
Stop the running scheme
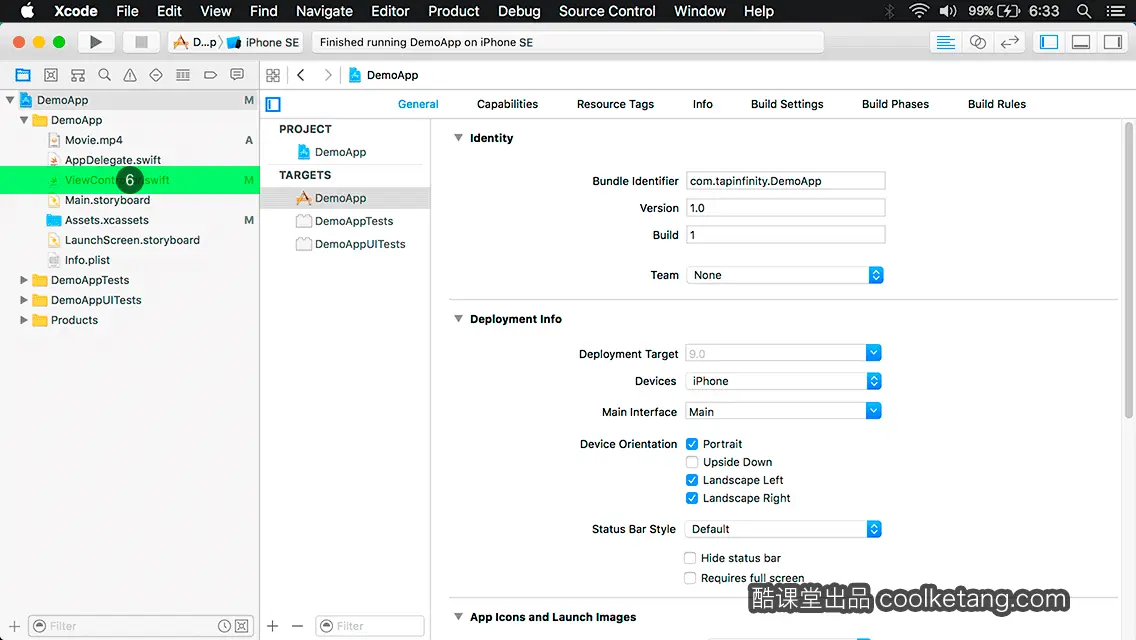pos(141,42)
